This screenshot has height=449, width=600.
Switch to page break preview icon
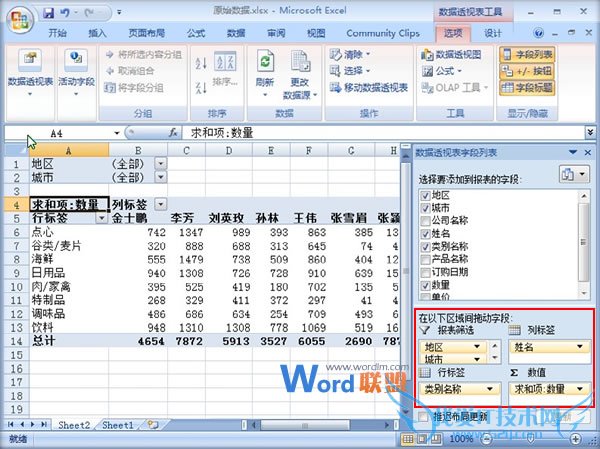(x=436, y=439)
